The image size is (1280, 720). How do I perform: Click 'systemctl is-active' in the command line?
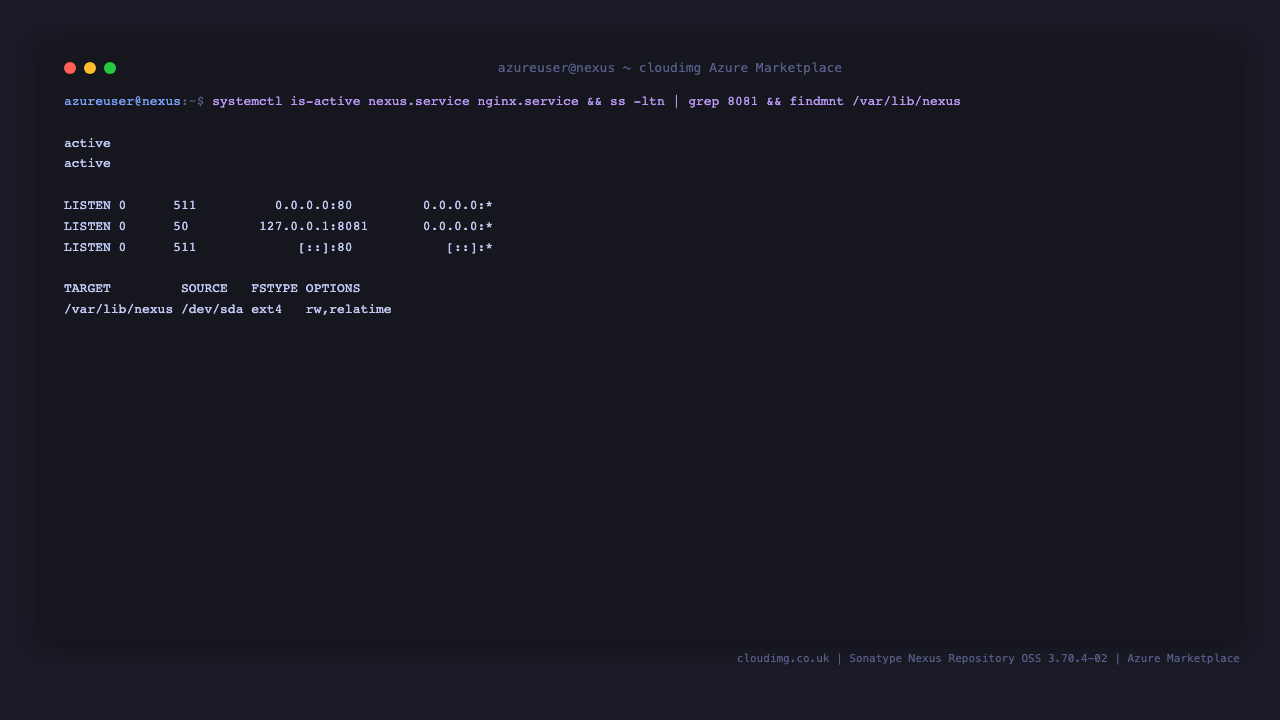[x=286, y=101]
